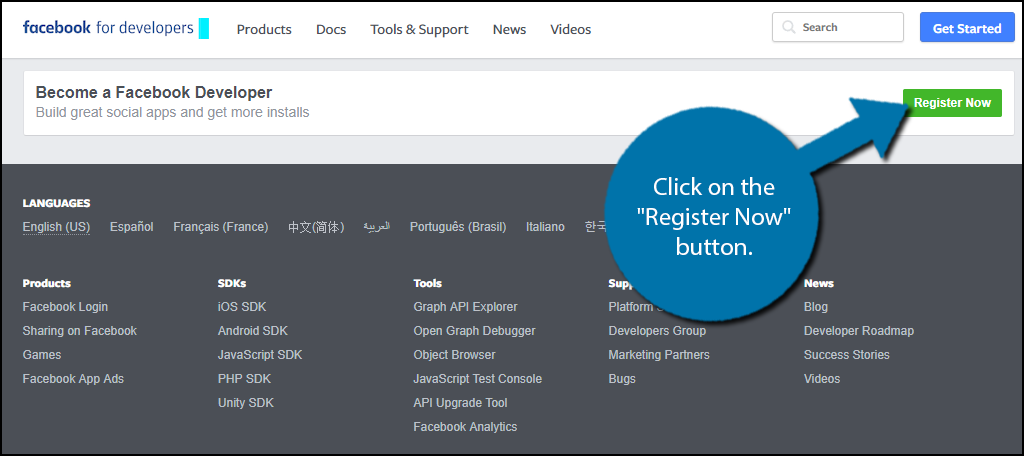Viewport: 1024px width, 456px height.
Task: Open Object Browser link
Action: [455, 355]
